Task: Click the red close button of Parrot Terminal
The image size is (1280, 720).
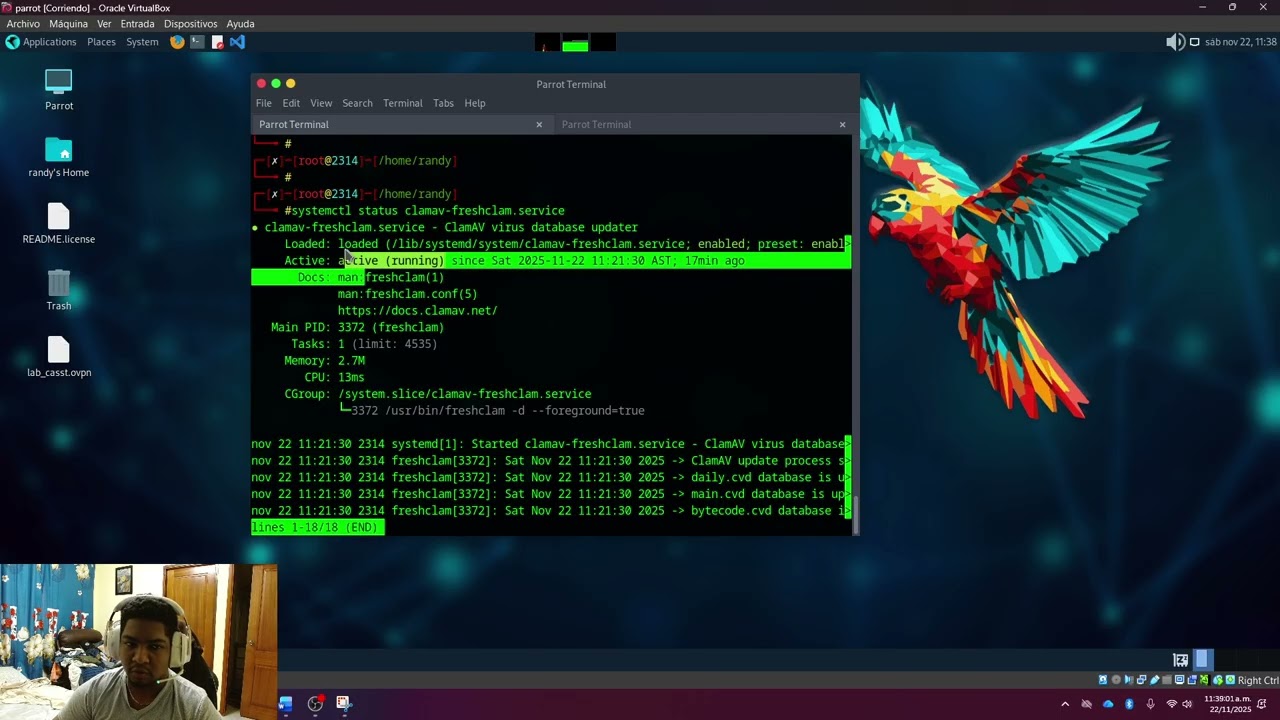Action: pyautogui.click(x=262, y=83)
